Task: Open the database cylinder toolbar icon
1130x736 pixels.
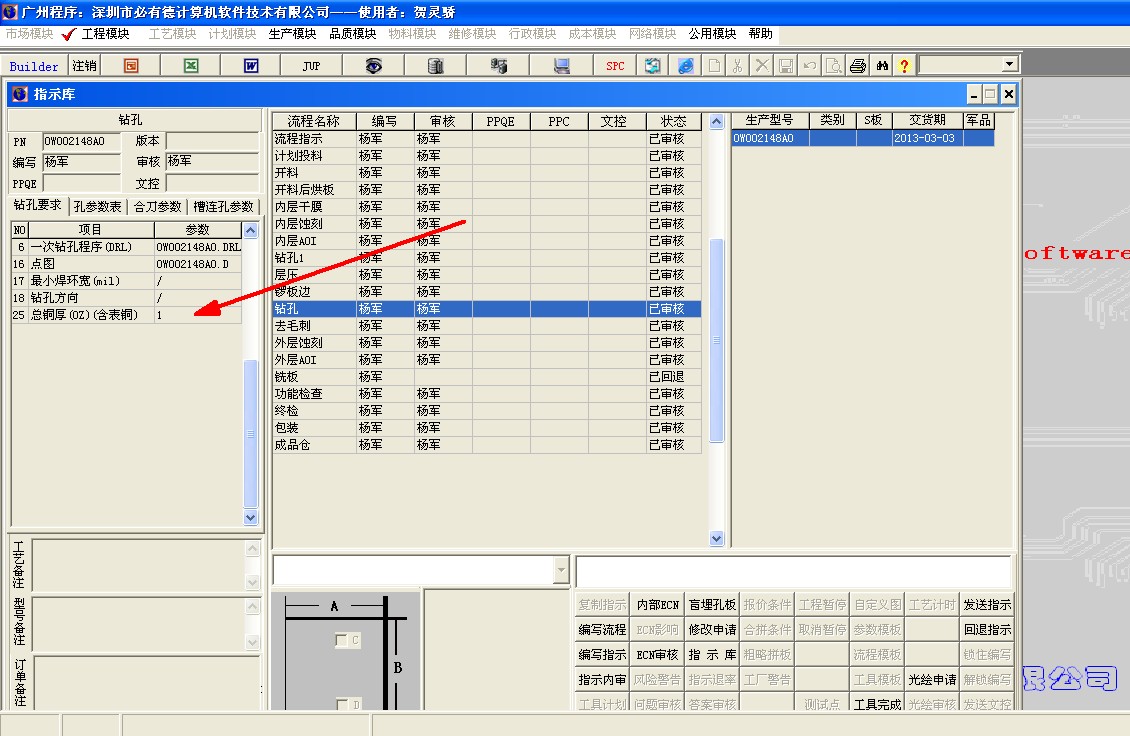Action: [x=435, y=66]
